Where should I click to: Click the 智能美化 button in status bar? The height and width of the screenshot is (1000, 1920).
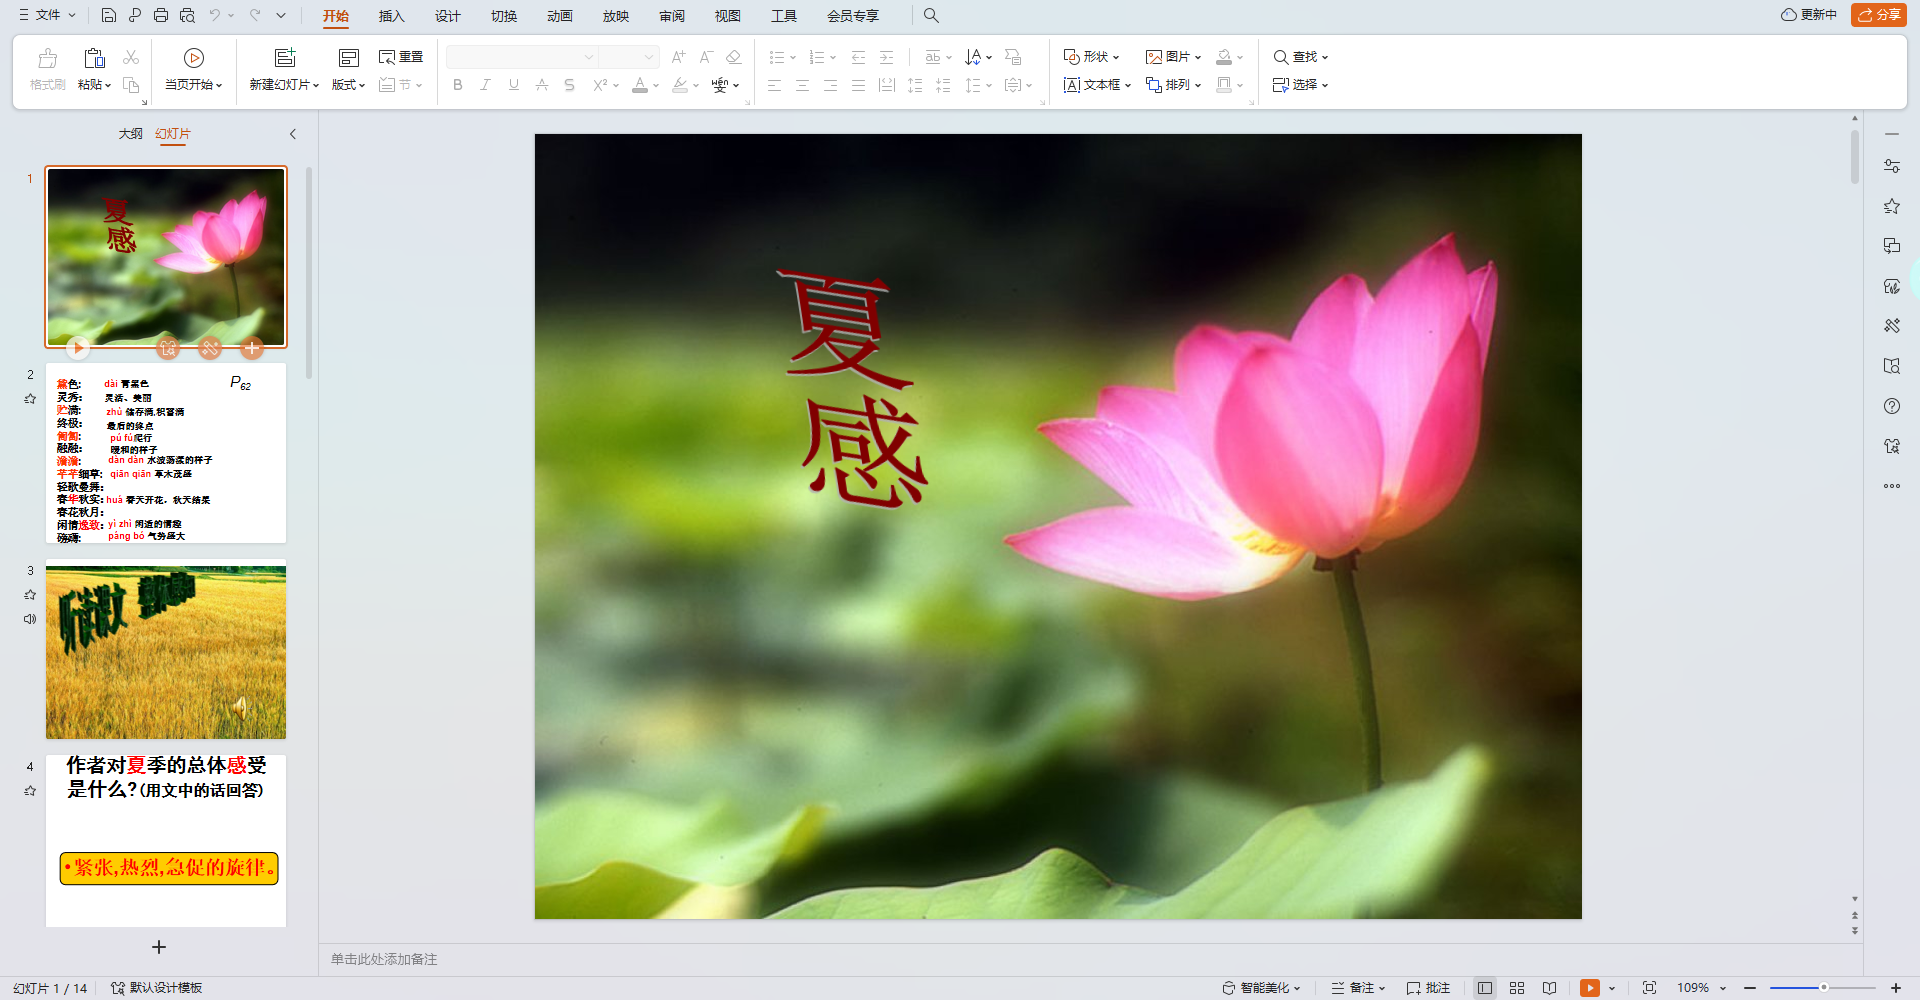pyautogui.click(x=1261, y=988)
